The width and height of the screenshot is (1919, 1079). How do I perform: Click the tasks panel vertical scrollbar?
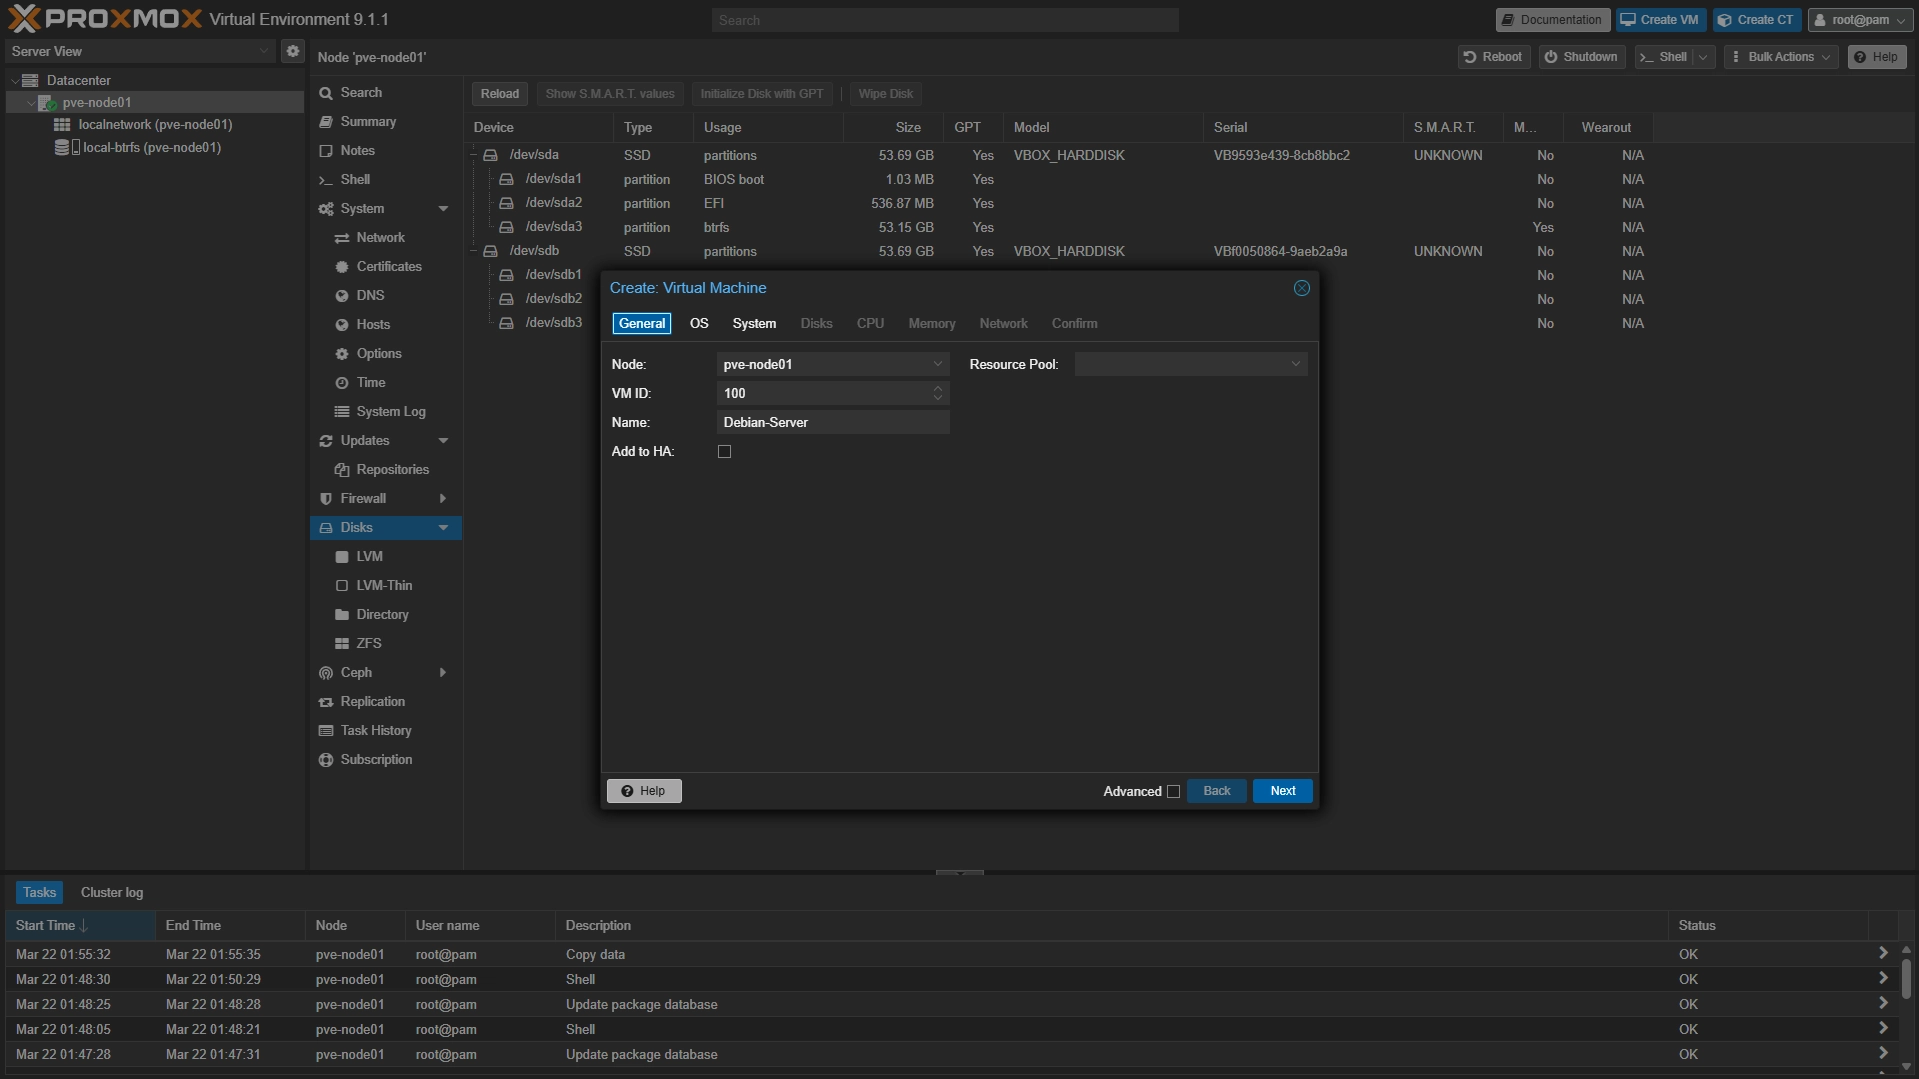click(x=1906, y=978)
